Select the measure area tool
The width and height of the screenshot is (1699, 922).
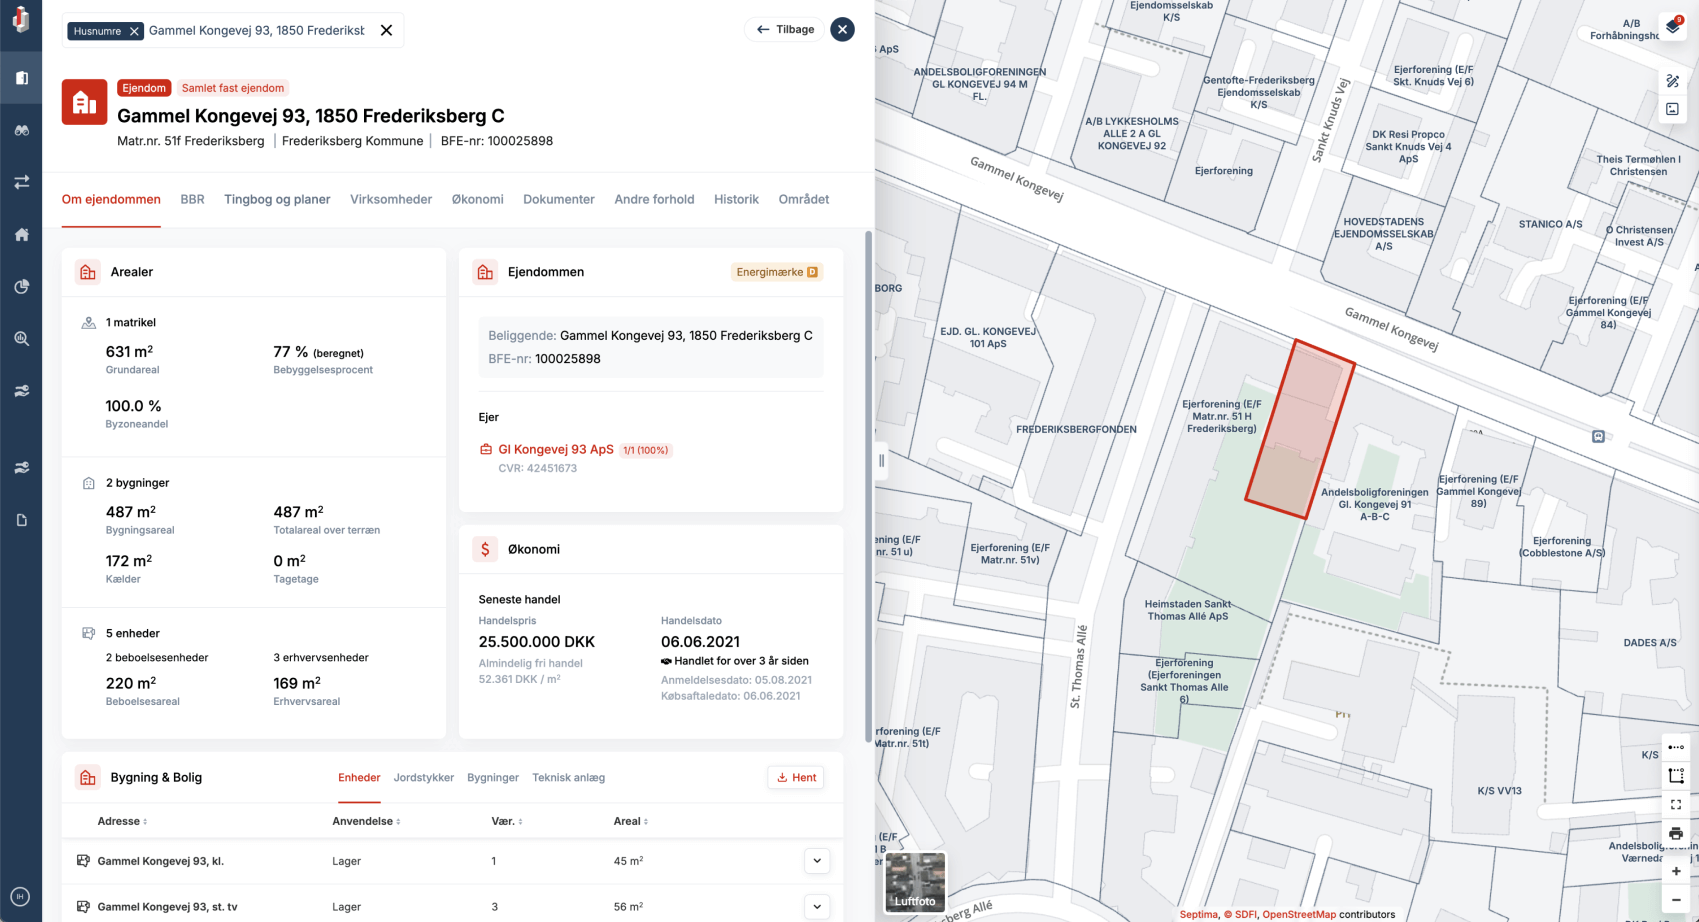click(1676, 776)
